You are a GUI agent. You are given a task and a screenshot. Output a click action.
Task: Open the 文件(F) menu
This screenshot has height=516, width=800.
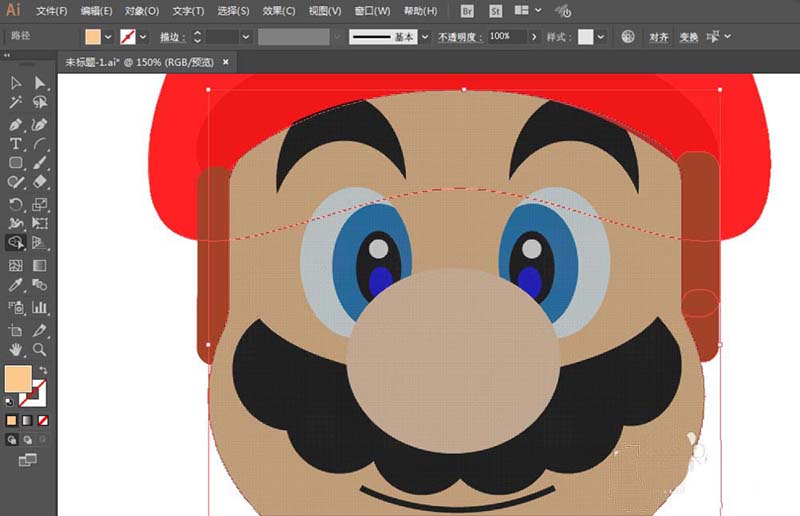[52, 11]
